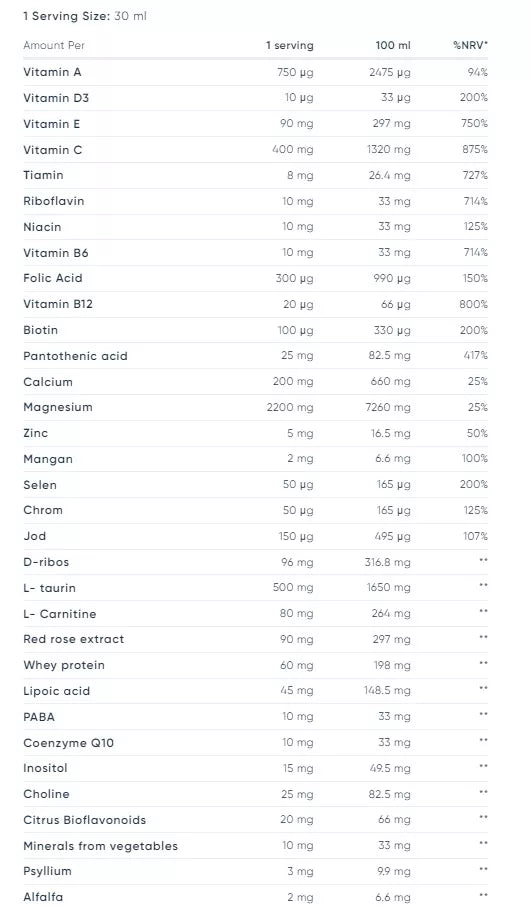Select the Vitamin B12 800% value
Image resolution: width=531 pixels, height=906 pixels.
473,304
